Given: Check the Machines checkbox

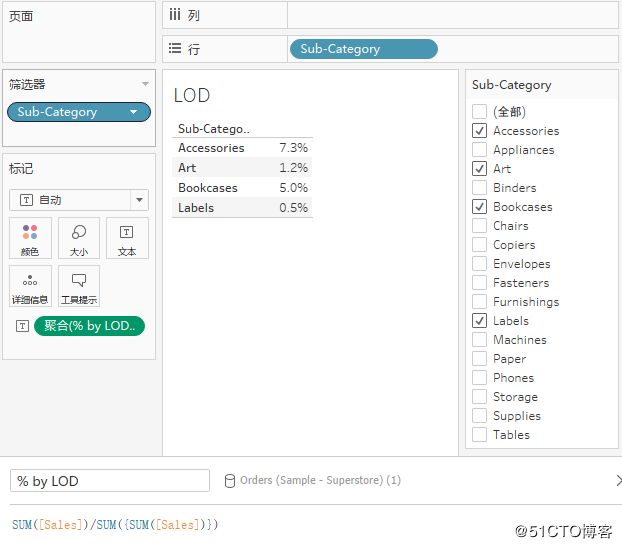Looking at the screenshot, I should (479, 340).
